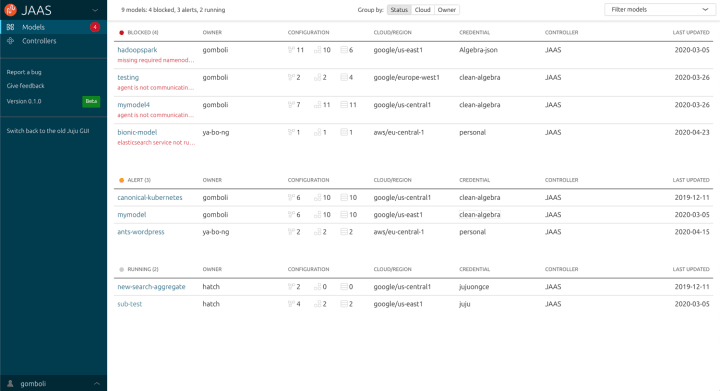Open the hadoopspark model

137,50
